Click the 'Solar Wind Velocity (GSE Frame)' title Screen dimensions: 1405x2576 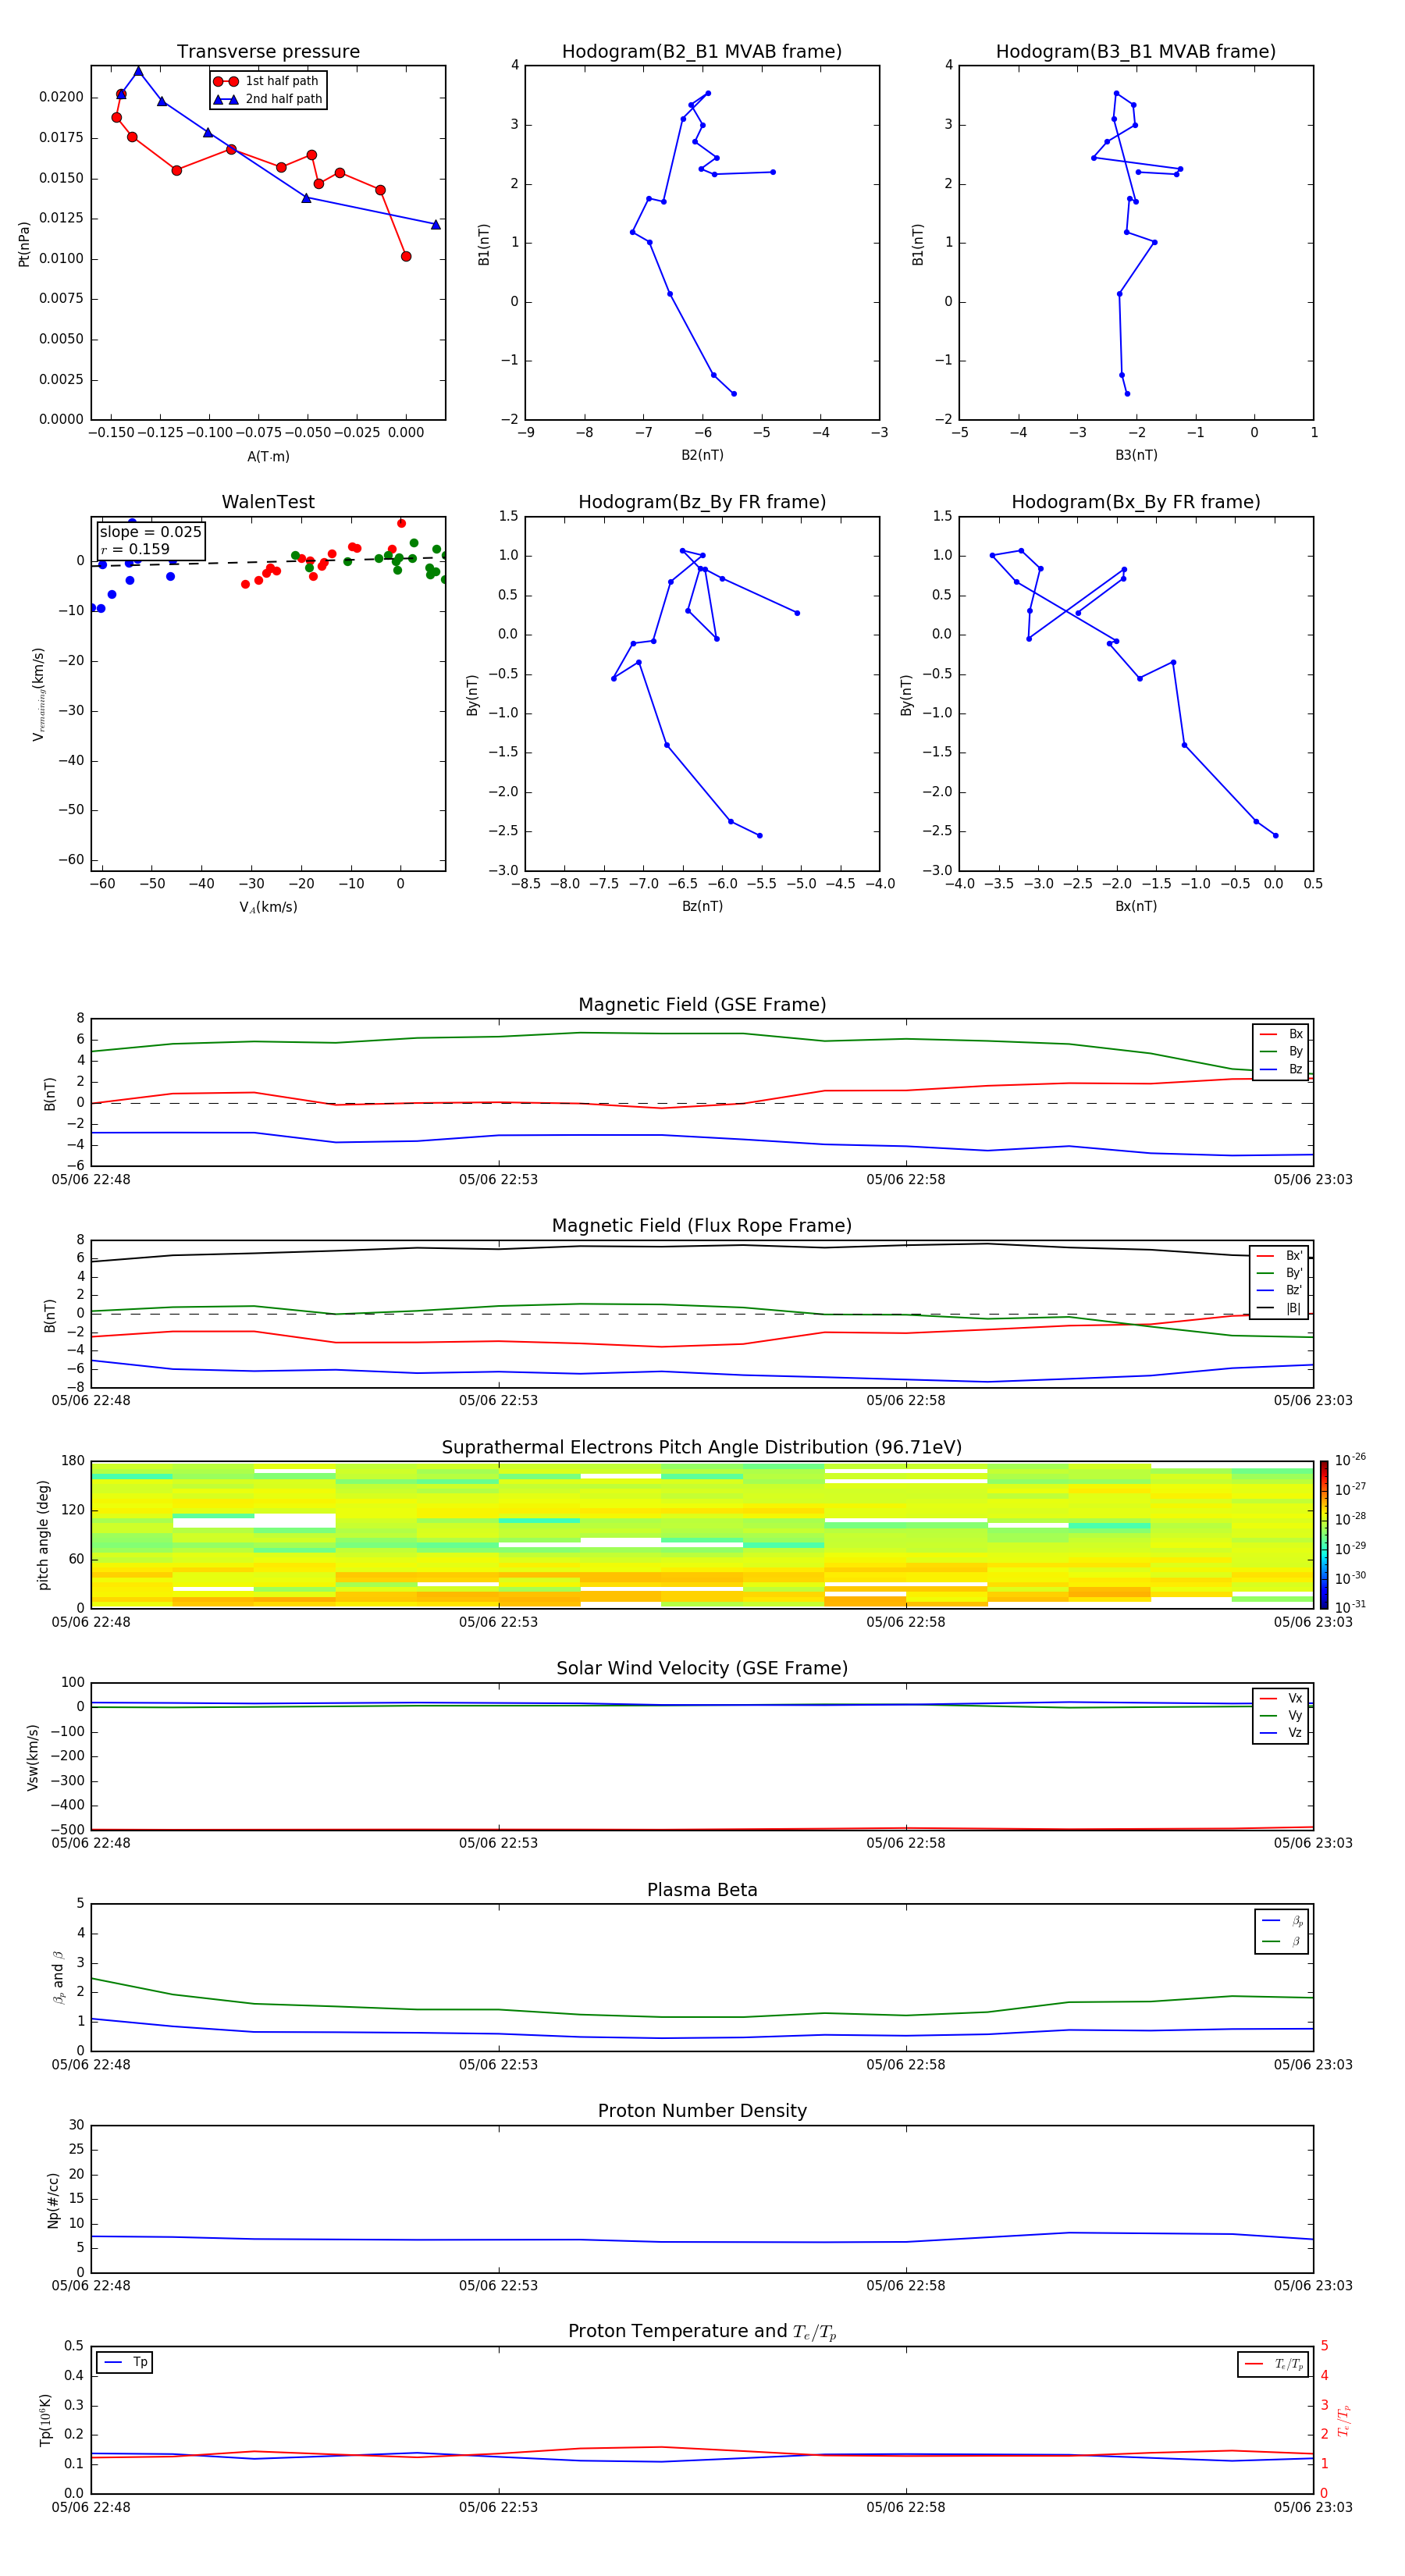[702, 1669]
